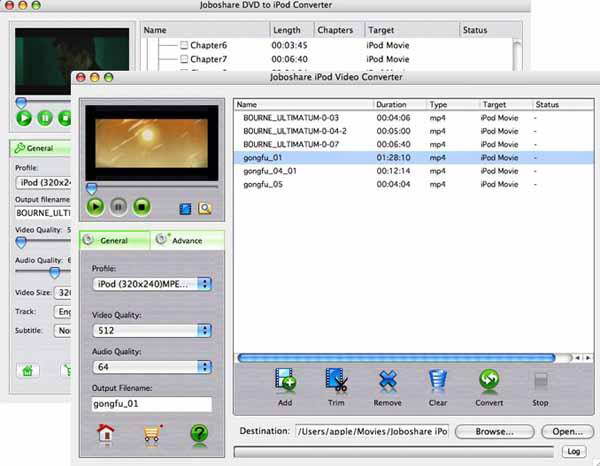This screenshot has width=600, height=466.
Task: Click the Log button
Action: [574, 451]
